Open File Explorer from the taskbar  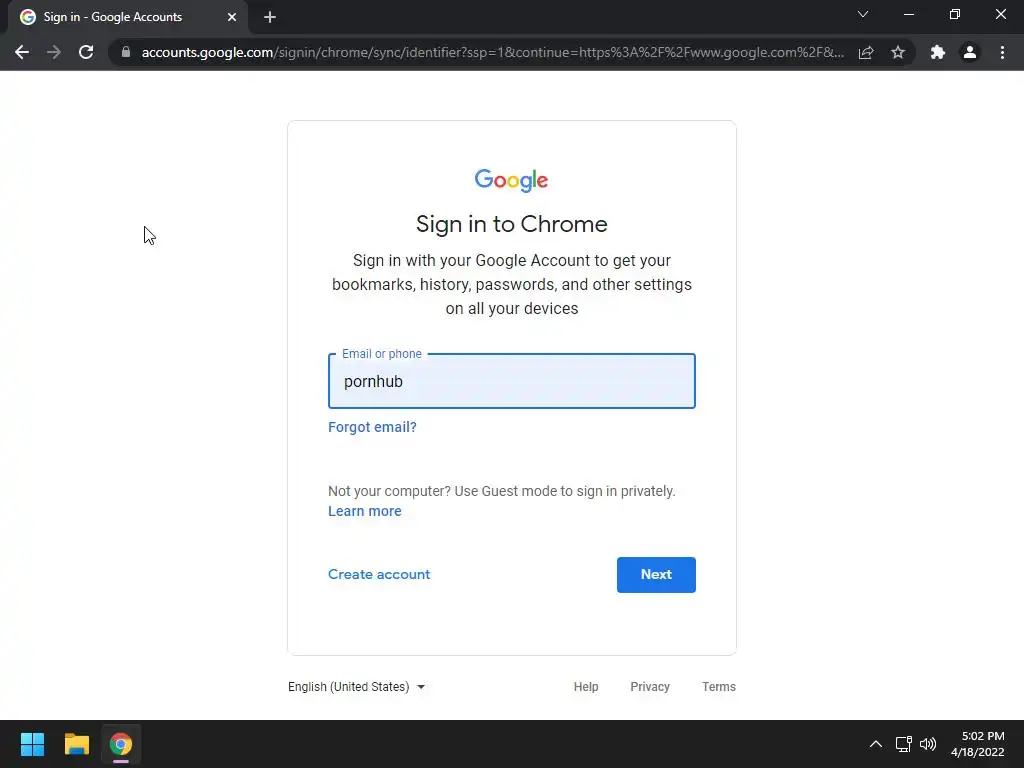tap(76, 744)
